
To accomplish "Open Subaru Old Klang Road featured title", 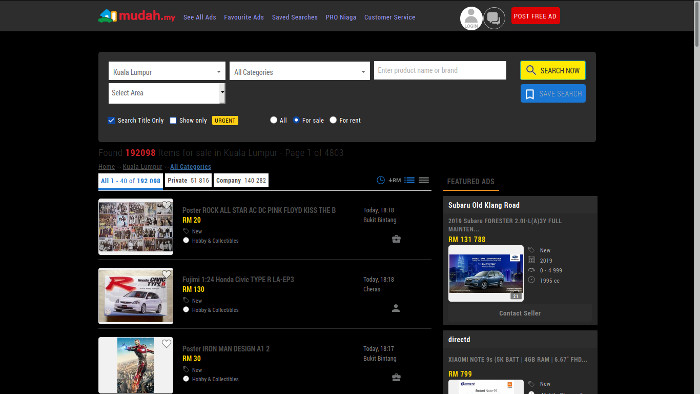I will click(484, 205).
